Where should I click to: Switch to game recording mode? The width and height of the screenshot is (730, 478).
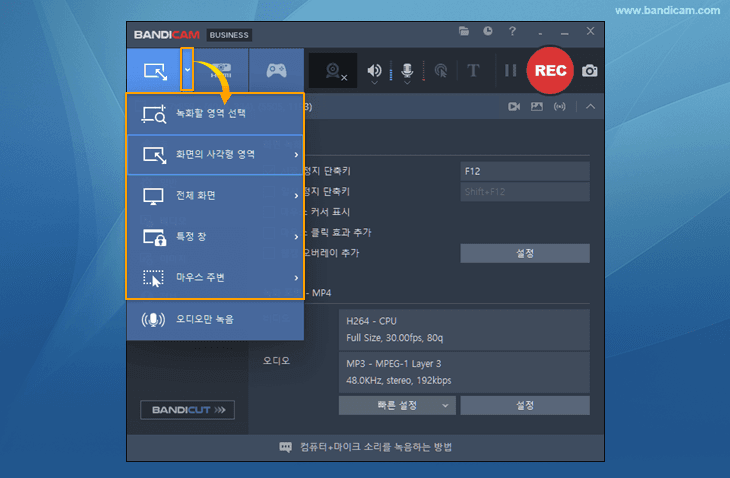277,70
